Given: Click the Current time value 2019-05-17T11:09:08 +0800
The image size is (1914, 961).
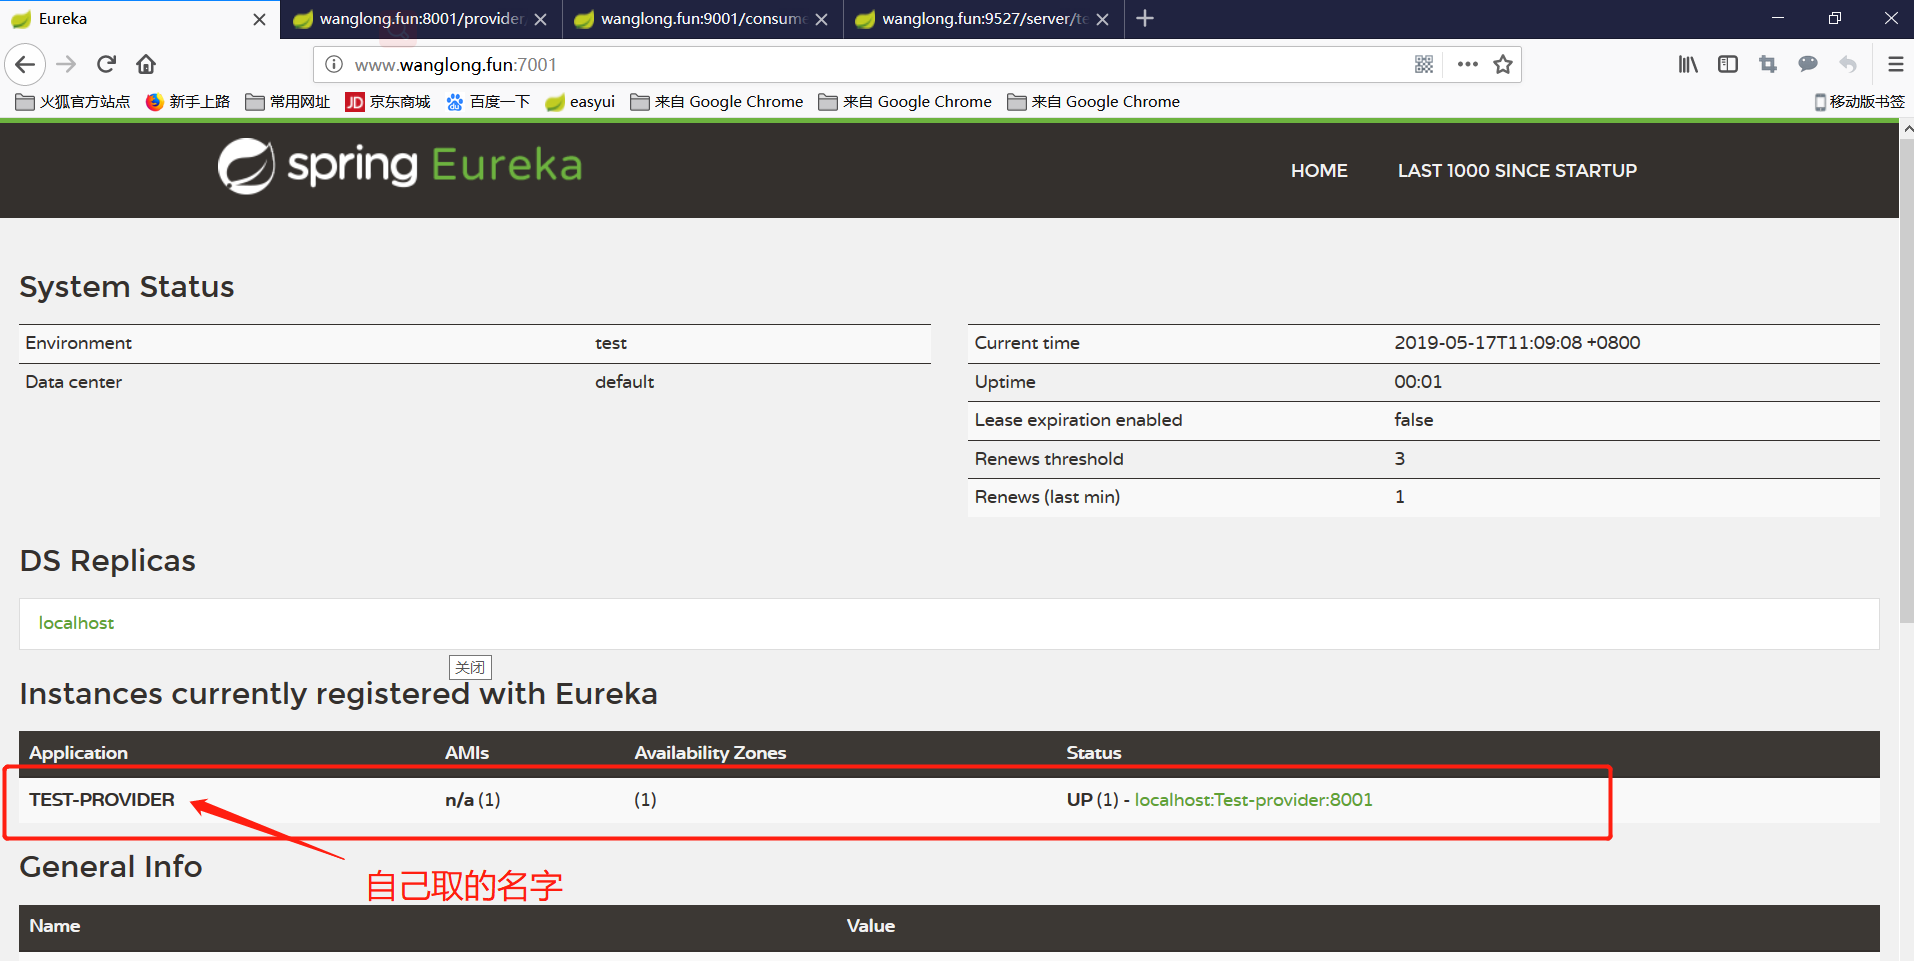Looking at the screenshot, I should (x=1517, y=343).
